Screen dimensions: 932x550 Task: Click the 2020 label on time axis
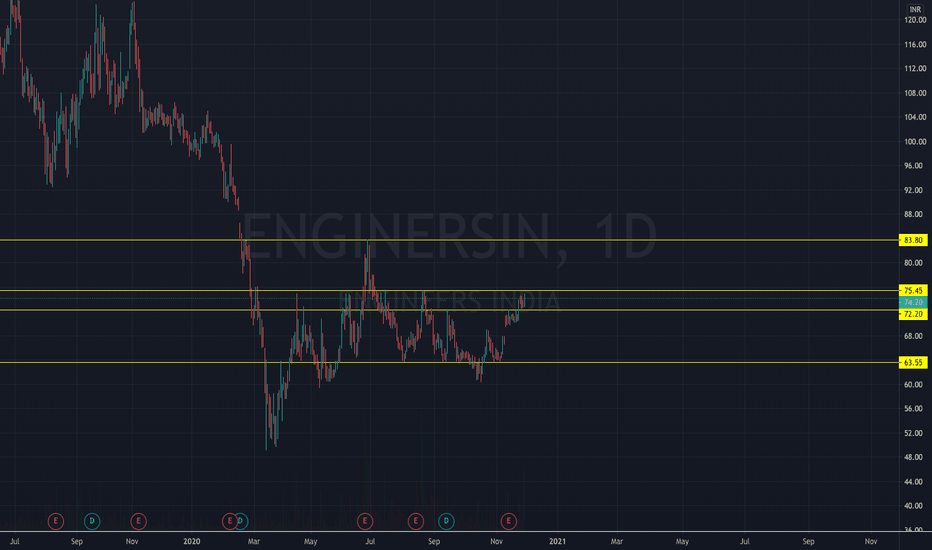191,541
